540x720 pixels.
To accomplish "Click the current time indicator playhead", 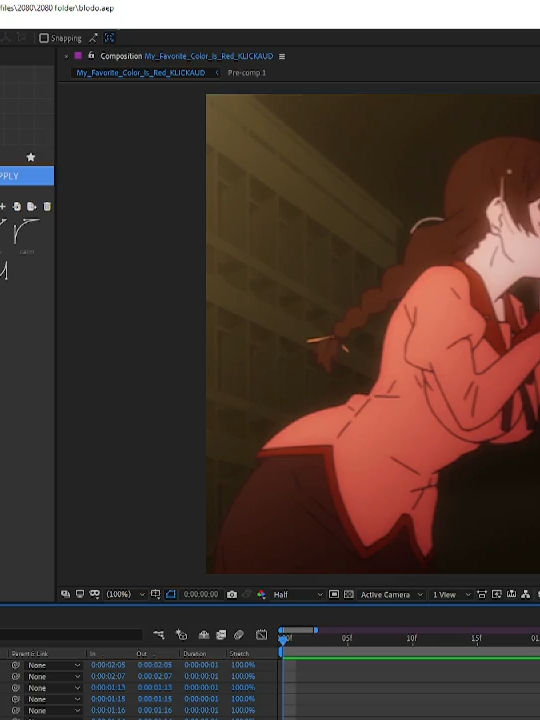I will coord(283,639).
